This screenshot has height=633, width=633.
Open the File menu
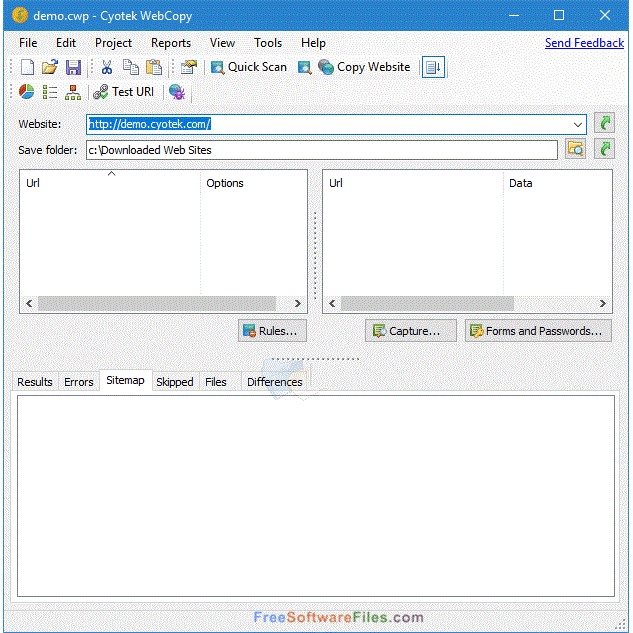(x=28, y=43)
